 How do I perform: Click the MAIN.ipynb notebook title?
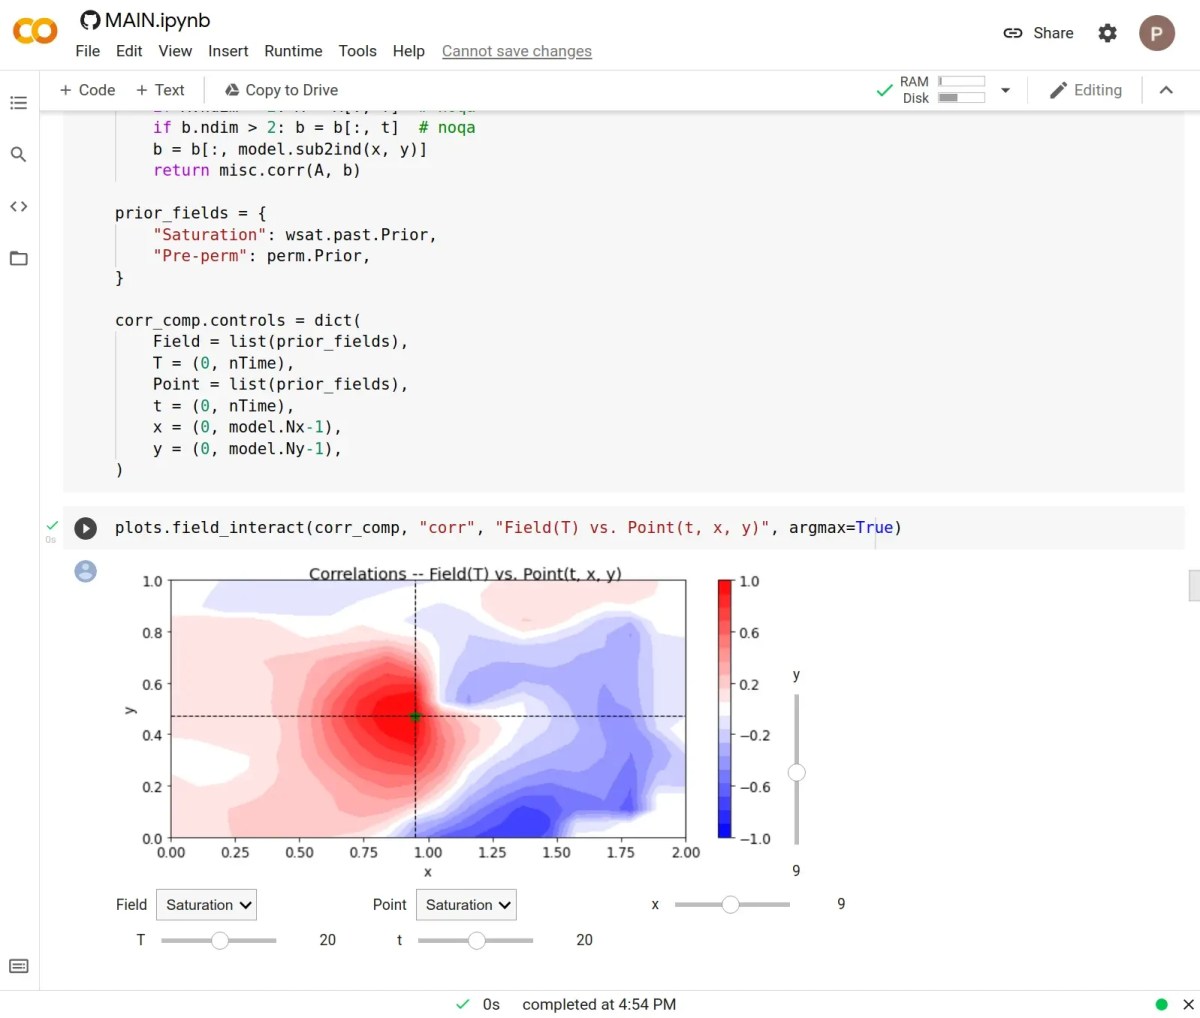coord(157,20)
